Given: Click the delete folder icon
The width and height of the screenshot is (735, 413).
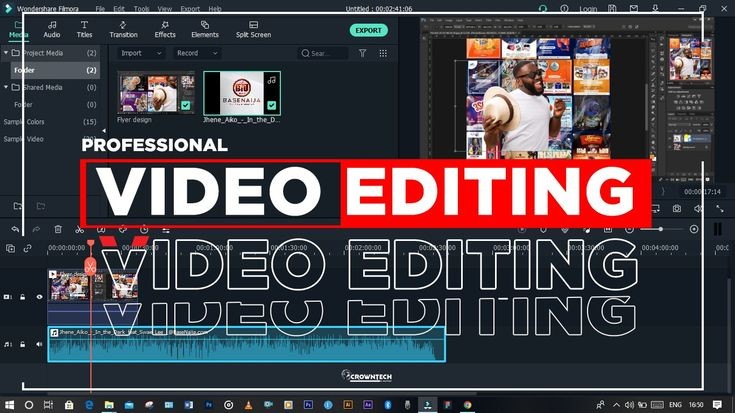Looking at the screenshot, I should [41, 206].
